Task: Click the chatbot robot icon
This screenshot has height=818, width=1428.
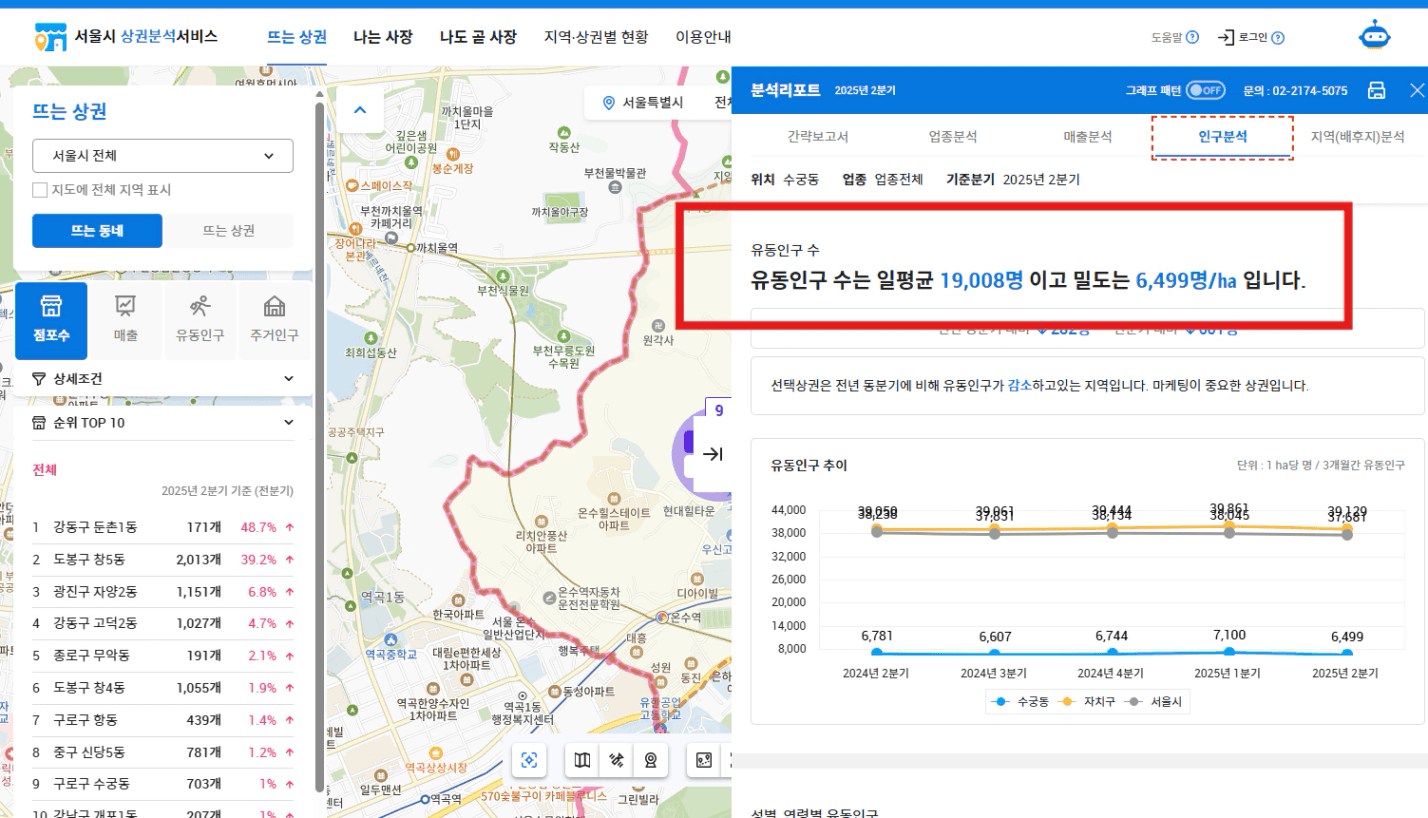Action: click(x=1374, y=37)
